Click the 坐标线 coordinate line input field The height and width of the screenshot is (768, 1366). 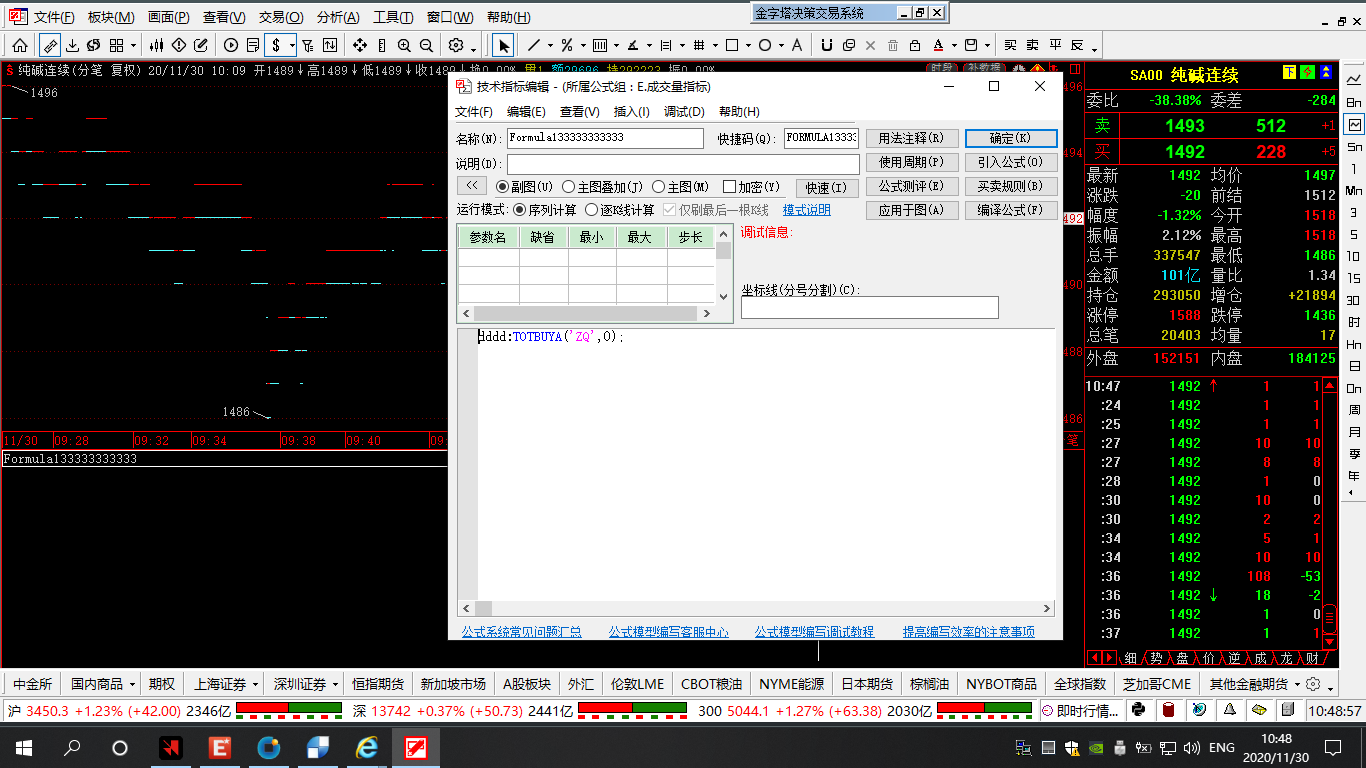tap(869, 307)
